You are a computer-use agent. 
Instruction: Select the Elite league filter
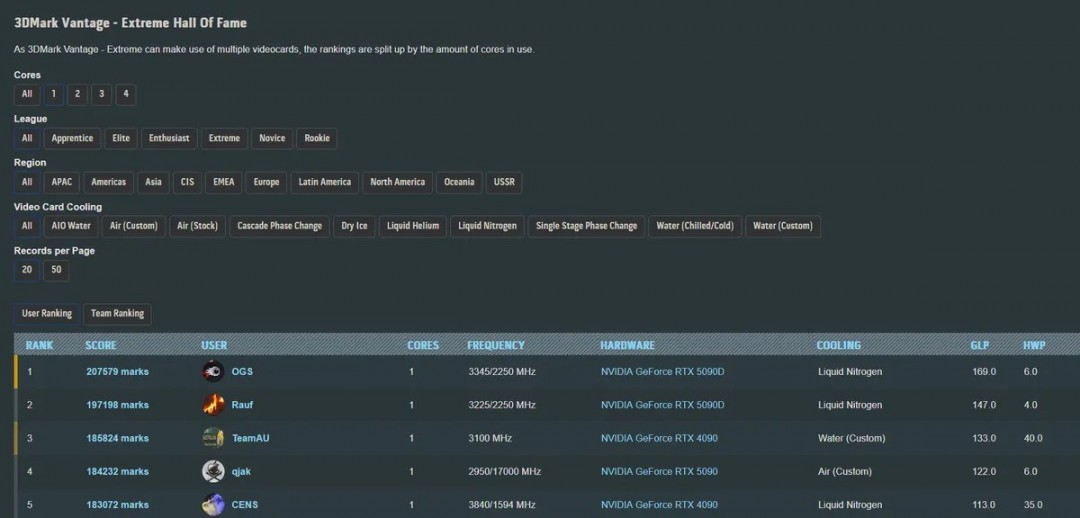tap(121, 138)
